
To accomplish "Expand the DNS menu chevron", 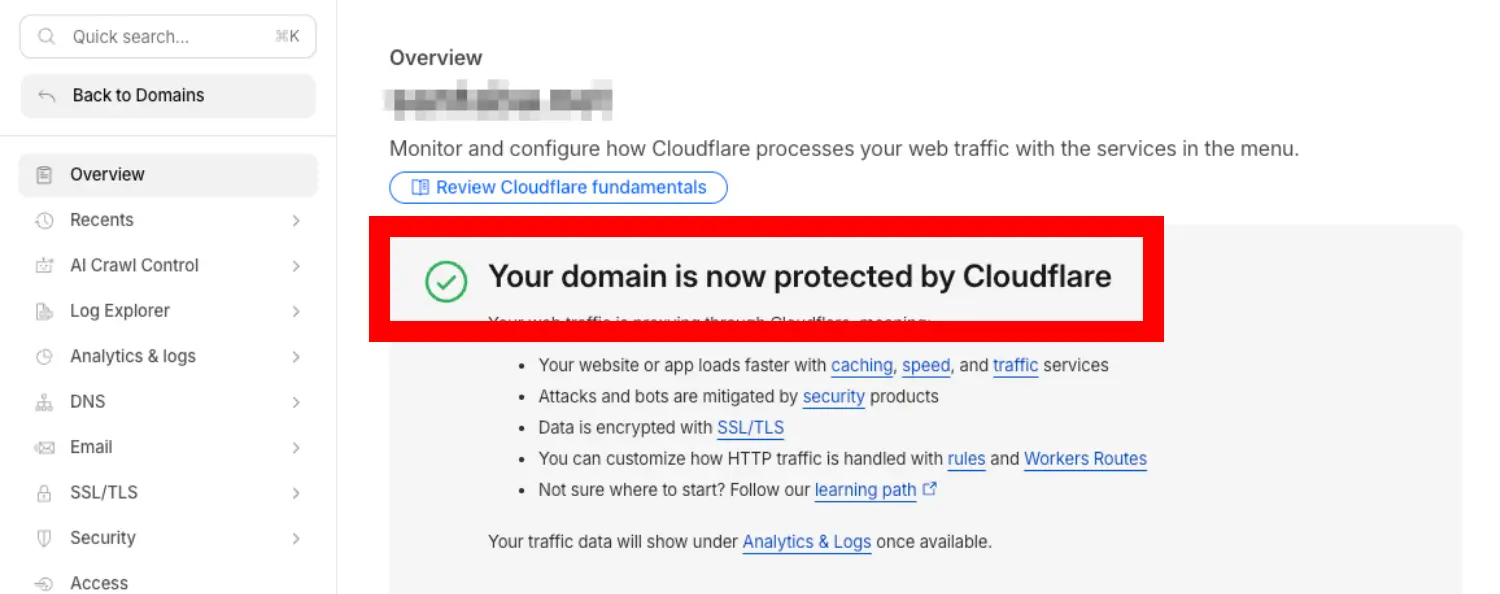I will 296,402.
